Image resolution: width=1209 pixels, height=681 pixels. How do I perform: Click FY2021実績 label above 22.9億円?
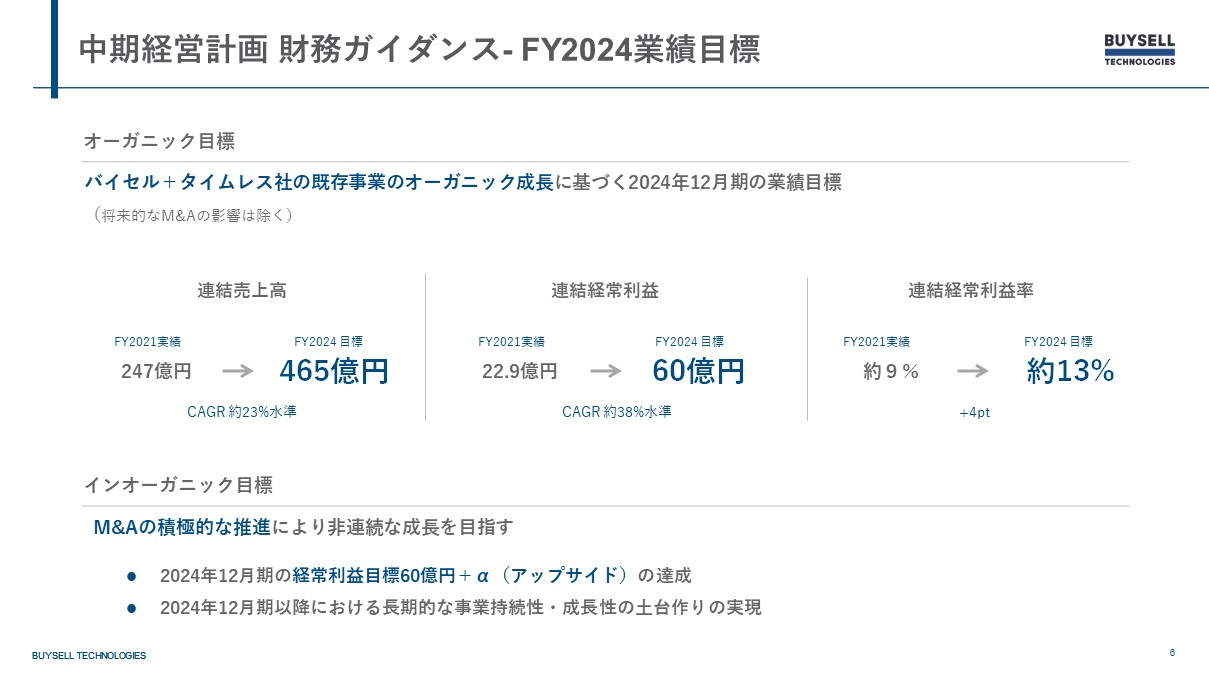click(512, 342)
